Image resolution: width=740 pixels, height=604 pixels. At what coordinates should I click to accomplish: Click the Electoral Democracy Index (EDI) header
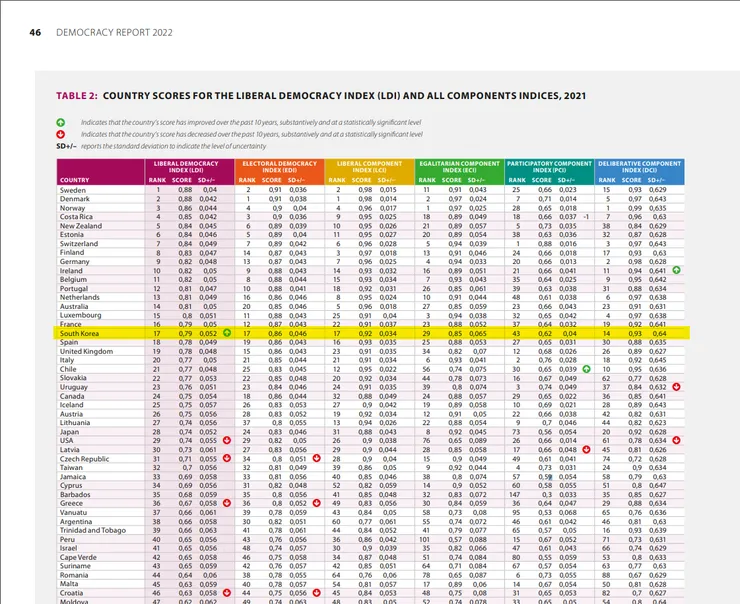click(x=279, y=167)
